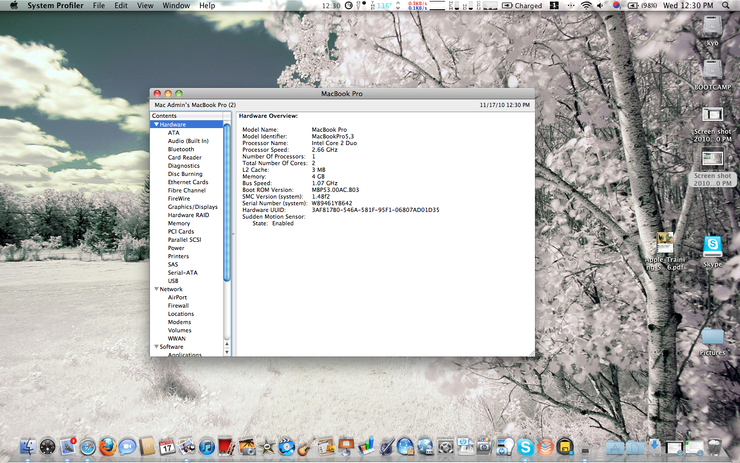Click the Wi-Fi icon in menu bar

click(585, 6)
